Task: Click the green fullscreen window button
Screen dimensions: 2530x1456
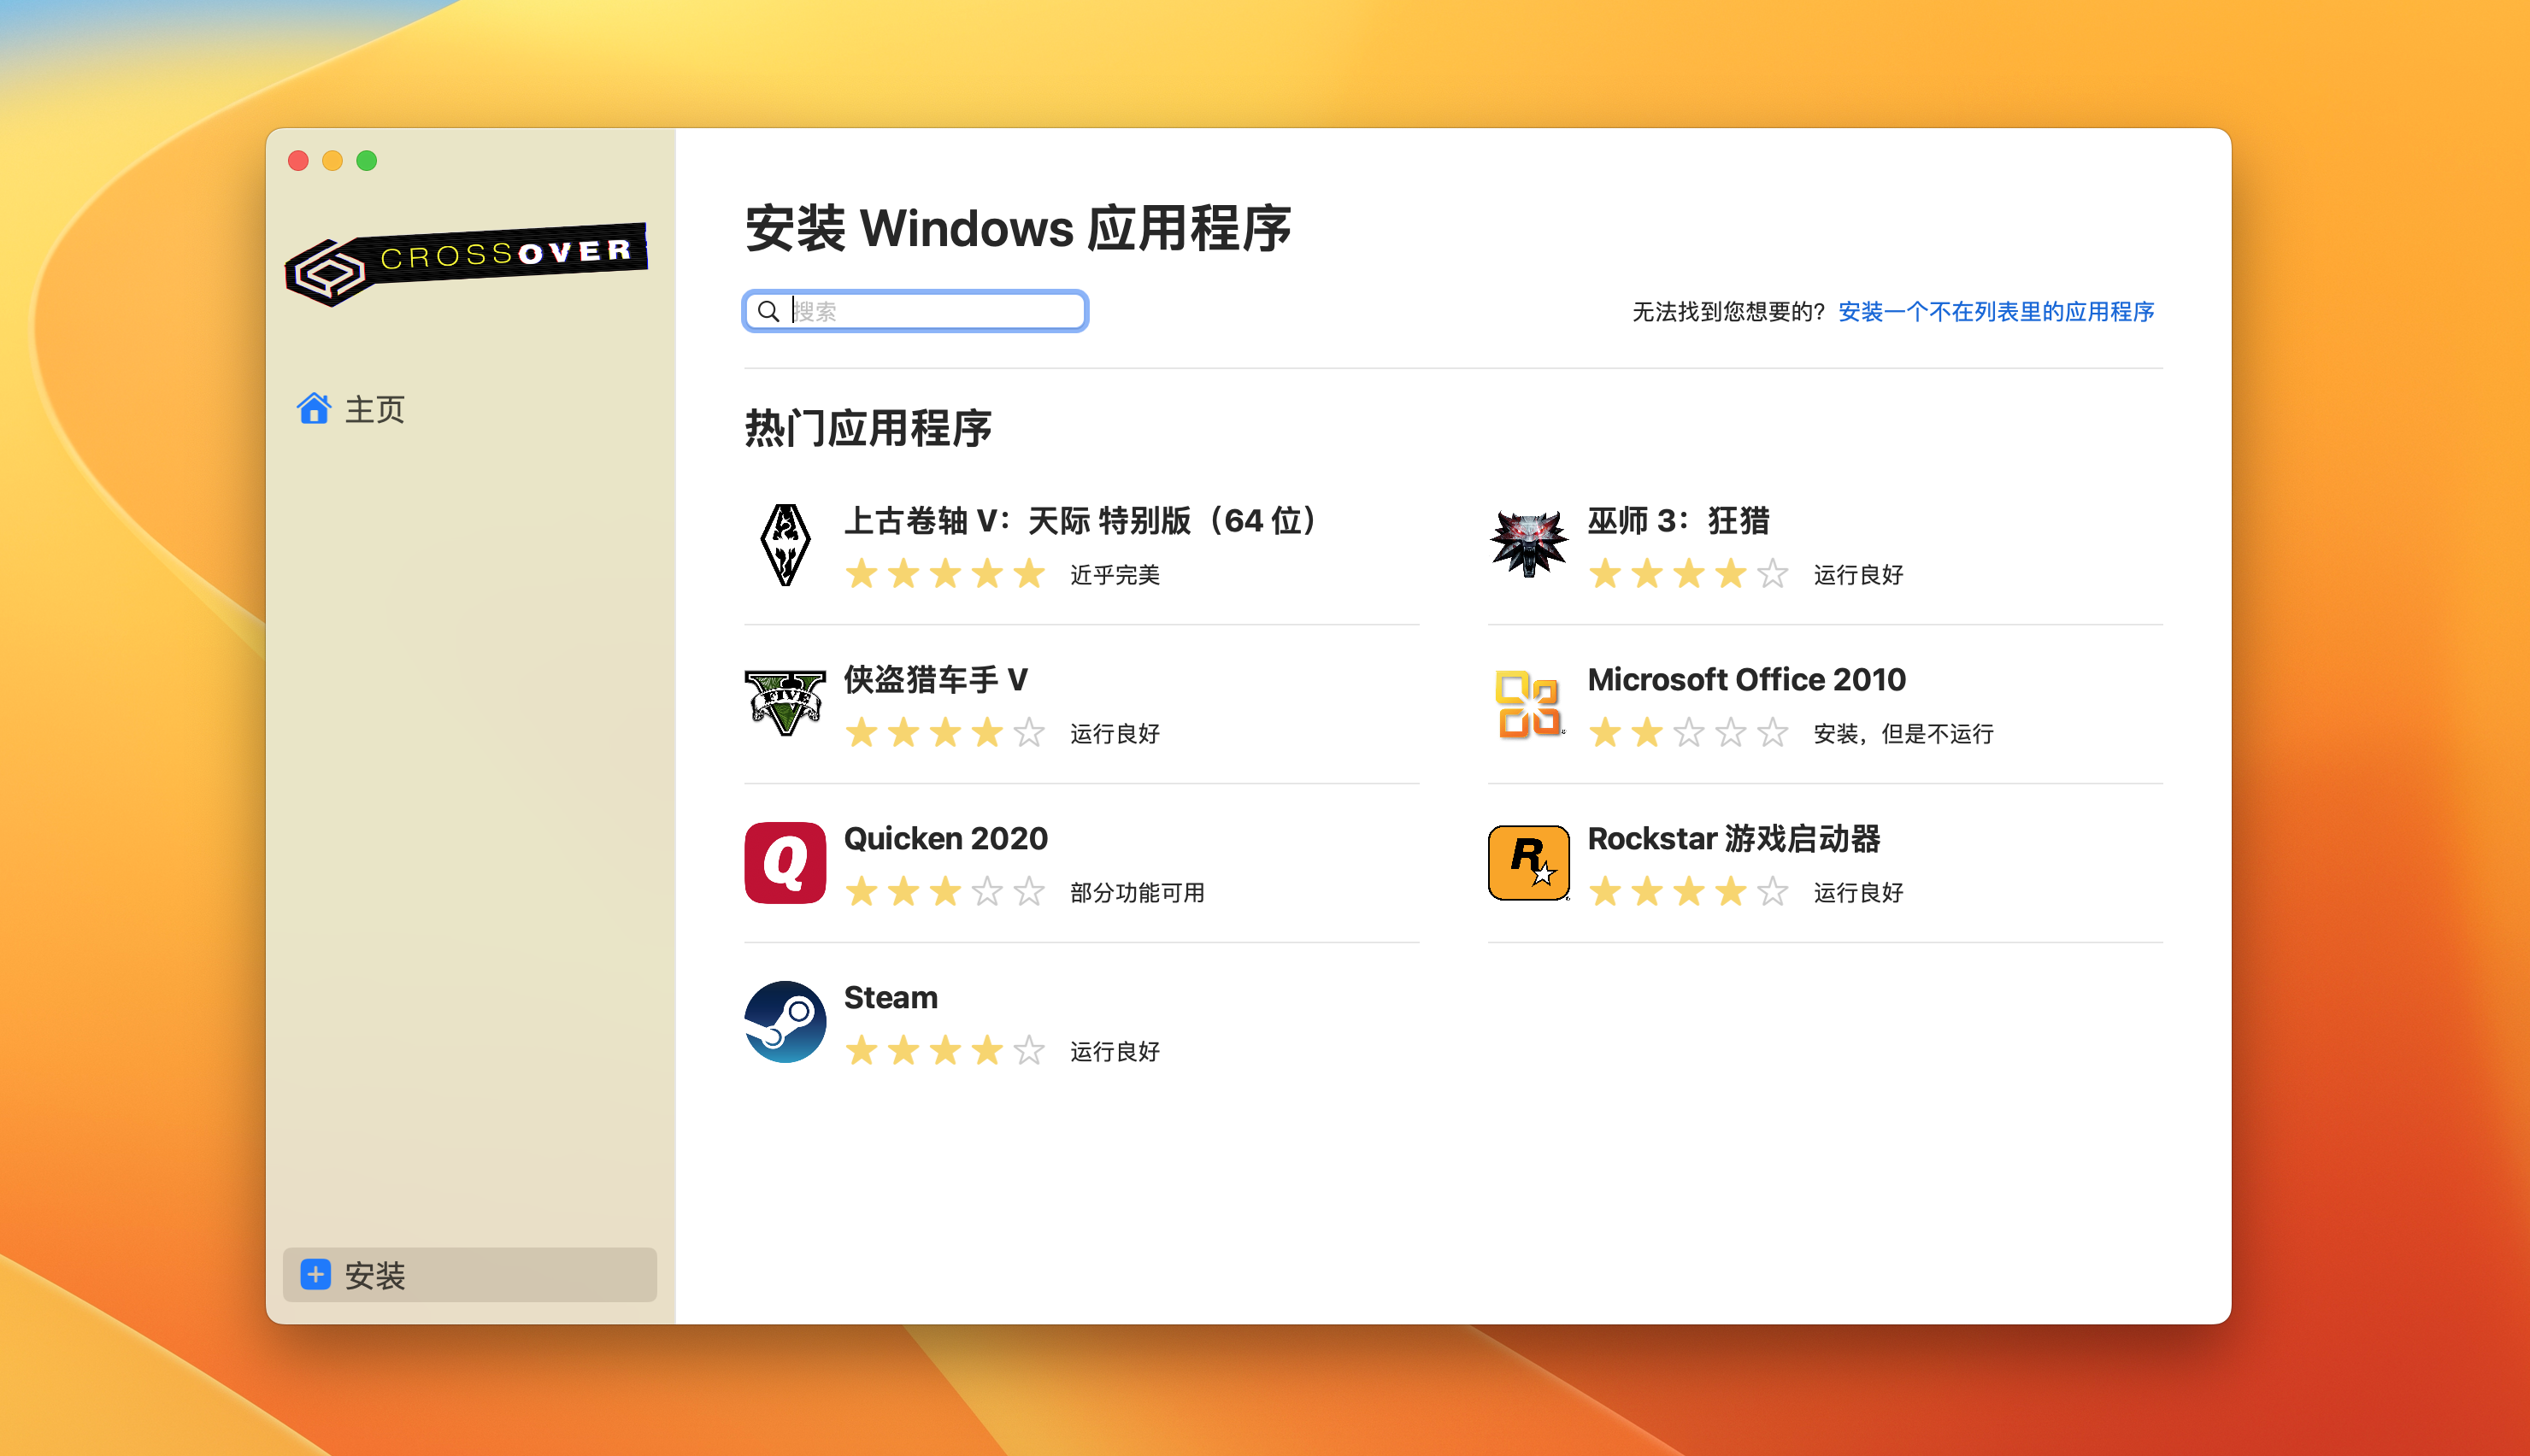Action: (x=367, y=160)
